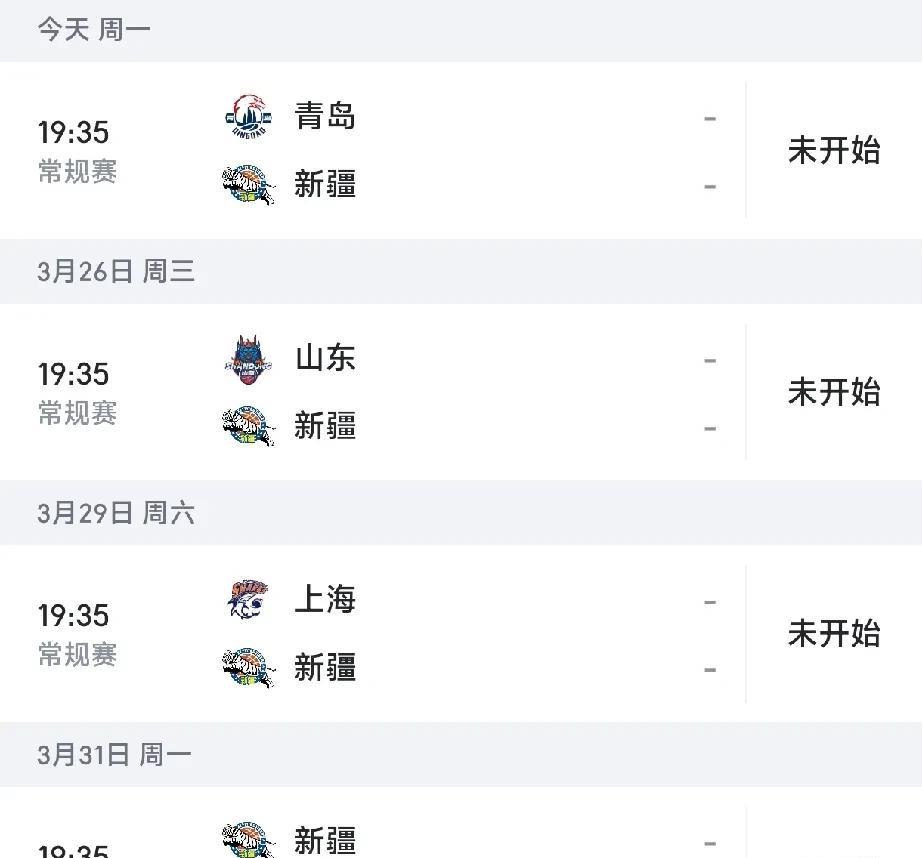Tap the Shanghai Sharks team logo
922x858 pixels.
[x=248, y=600]
